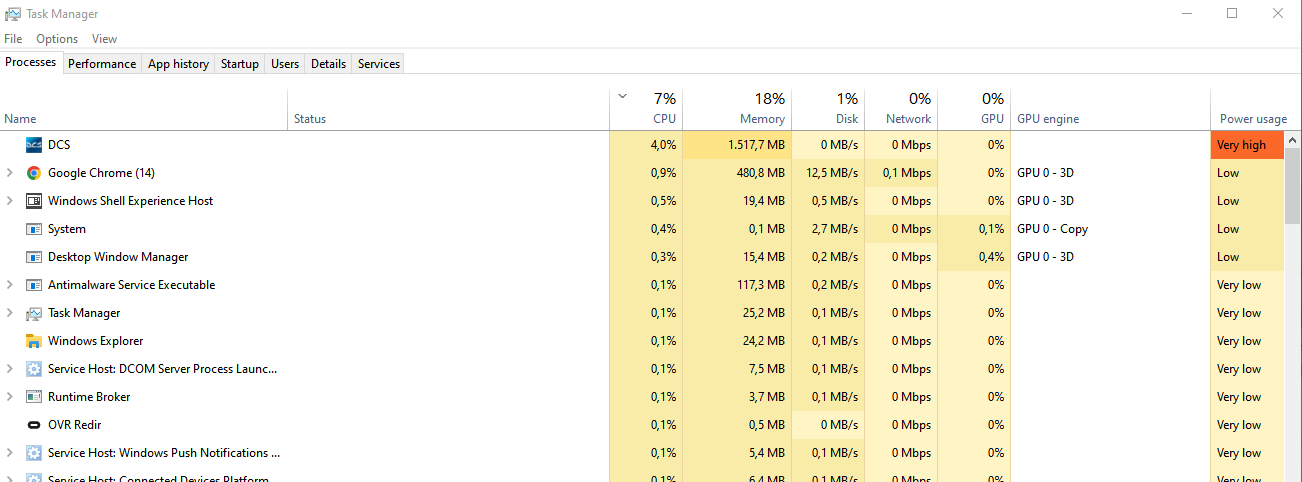Click the DCS process icon
The image size is (1302, 482).
click(33, 145)
